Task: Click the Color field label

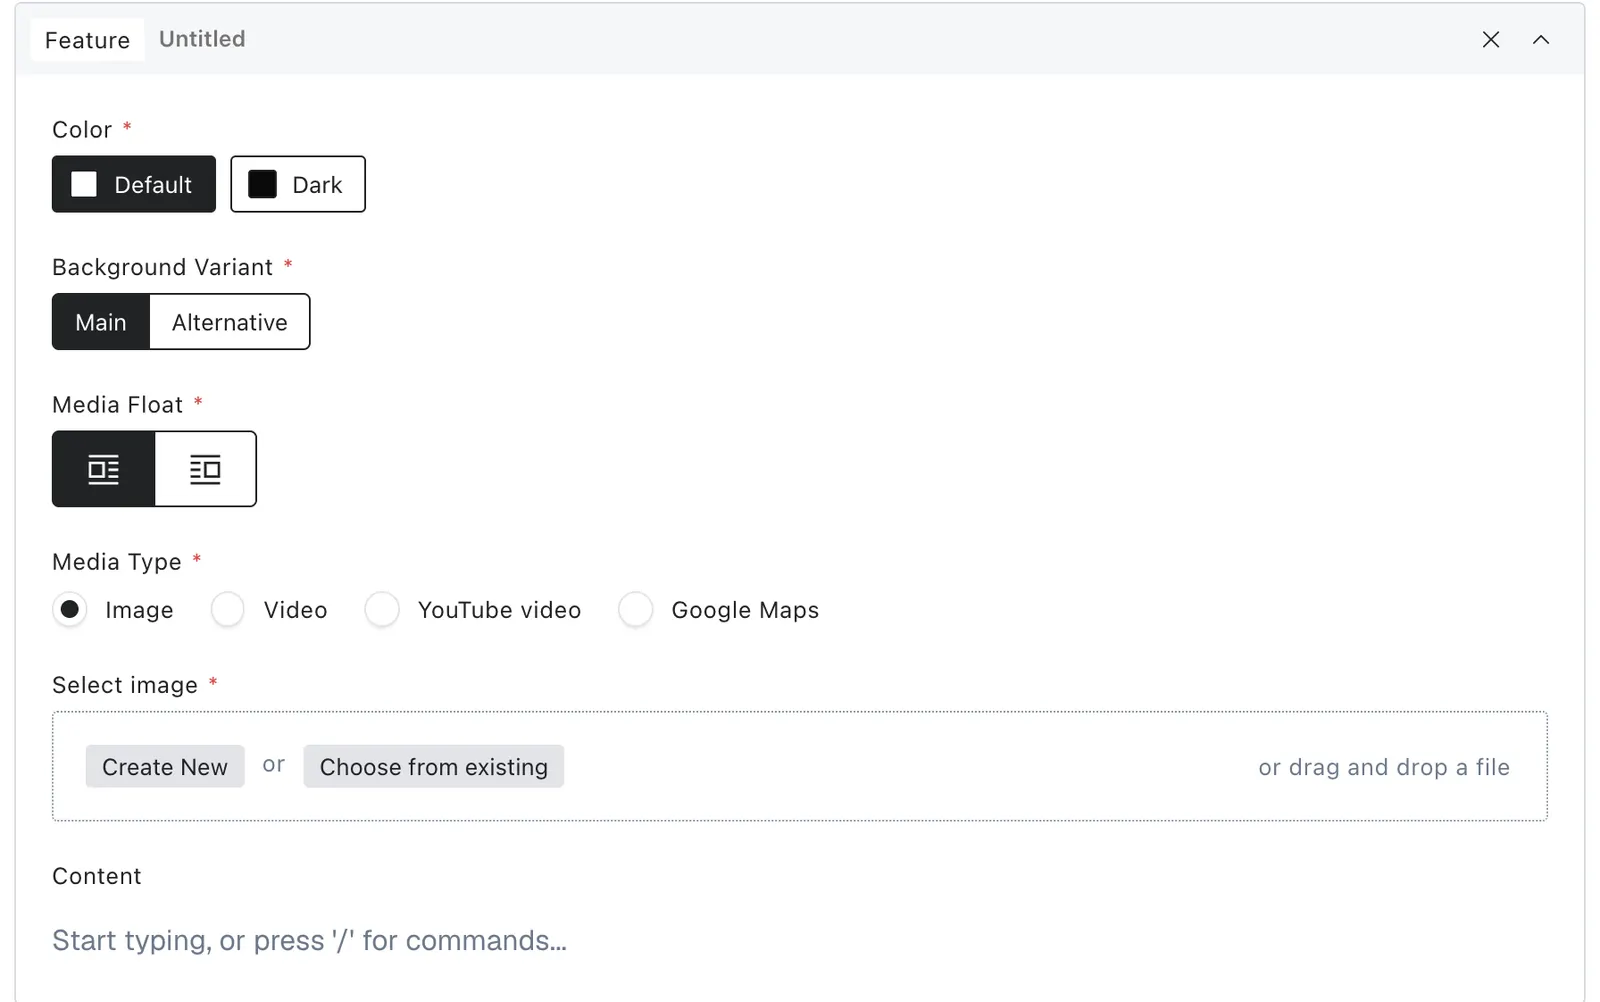Action: click(x=82, y=130)
